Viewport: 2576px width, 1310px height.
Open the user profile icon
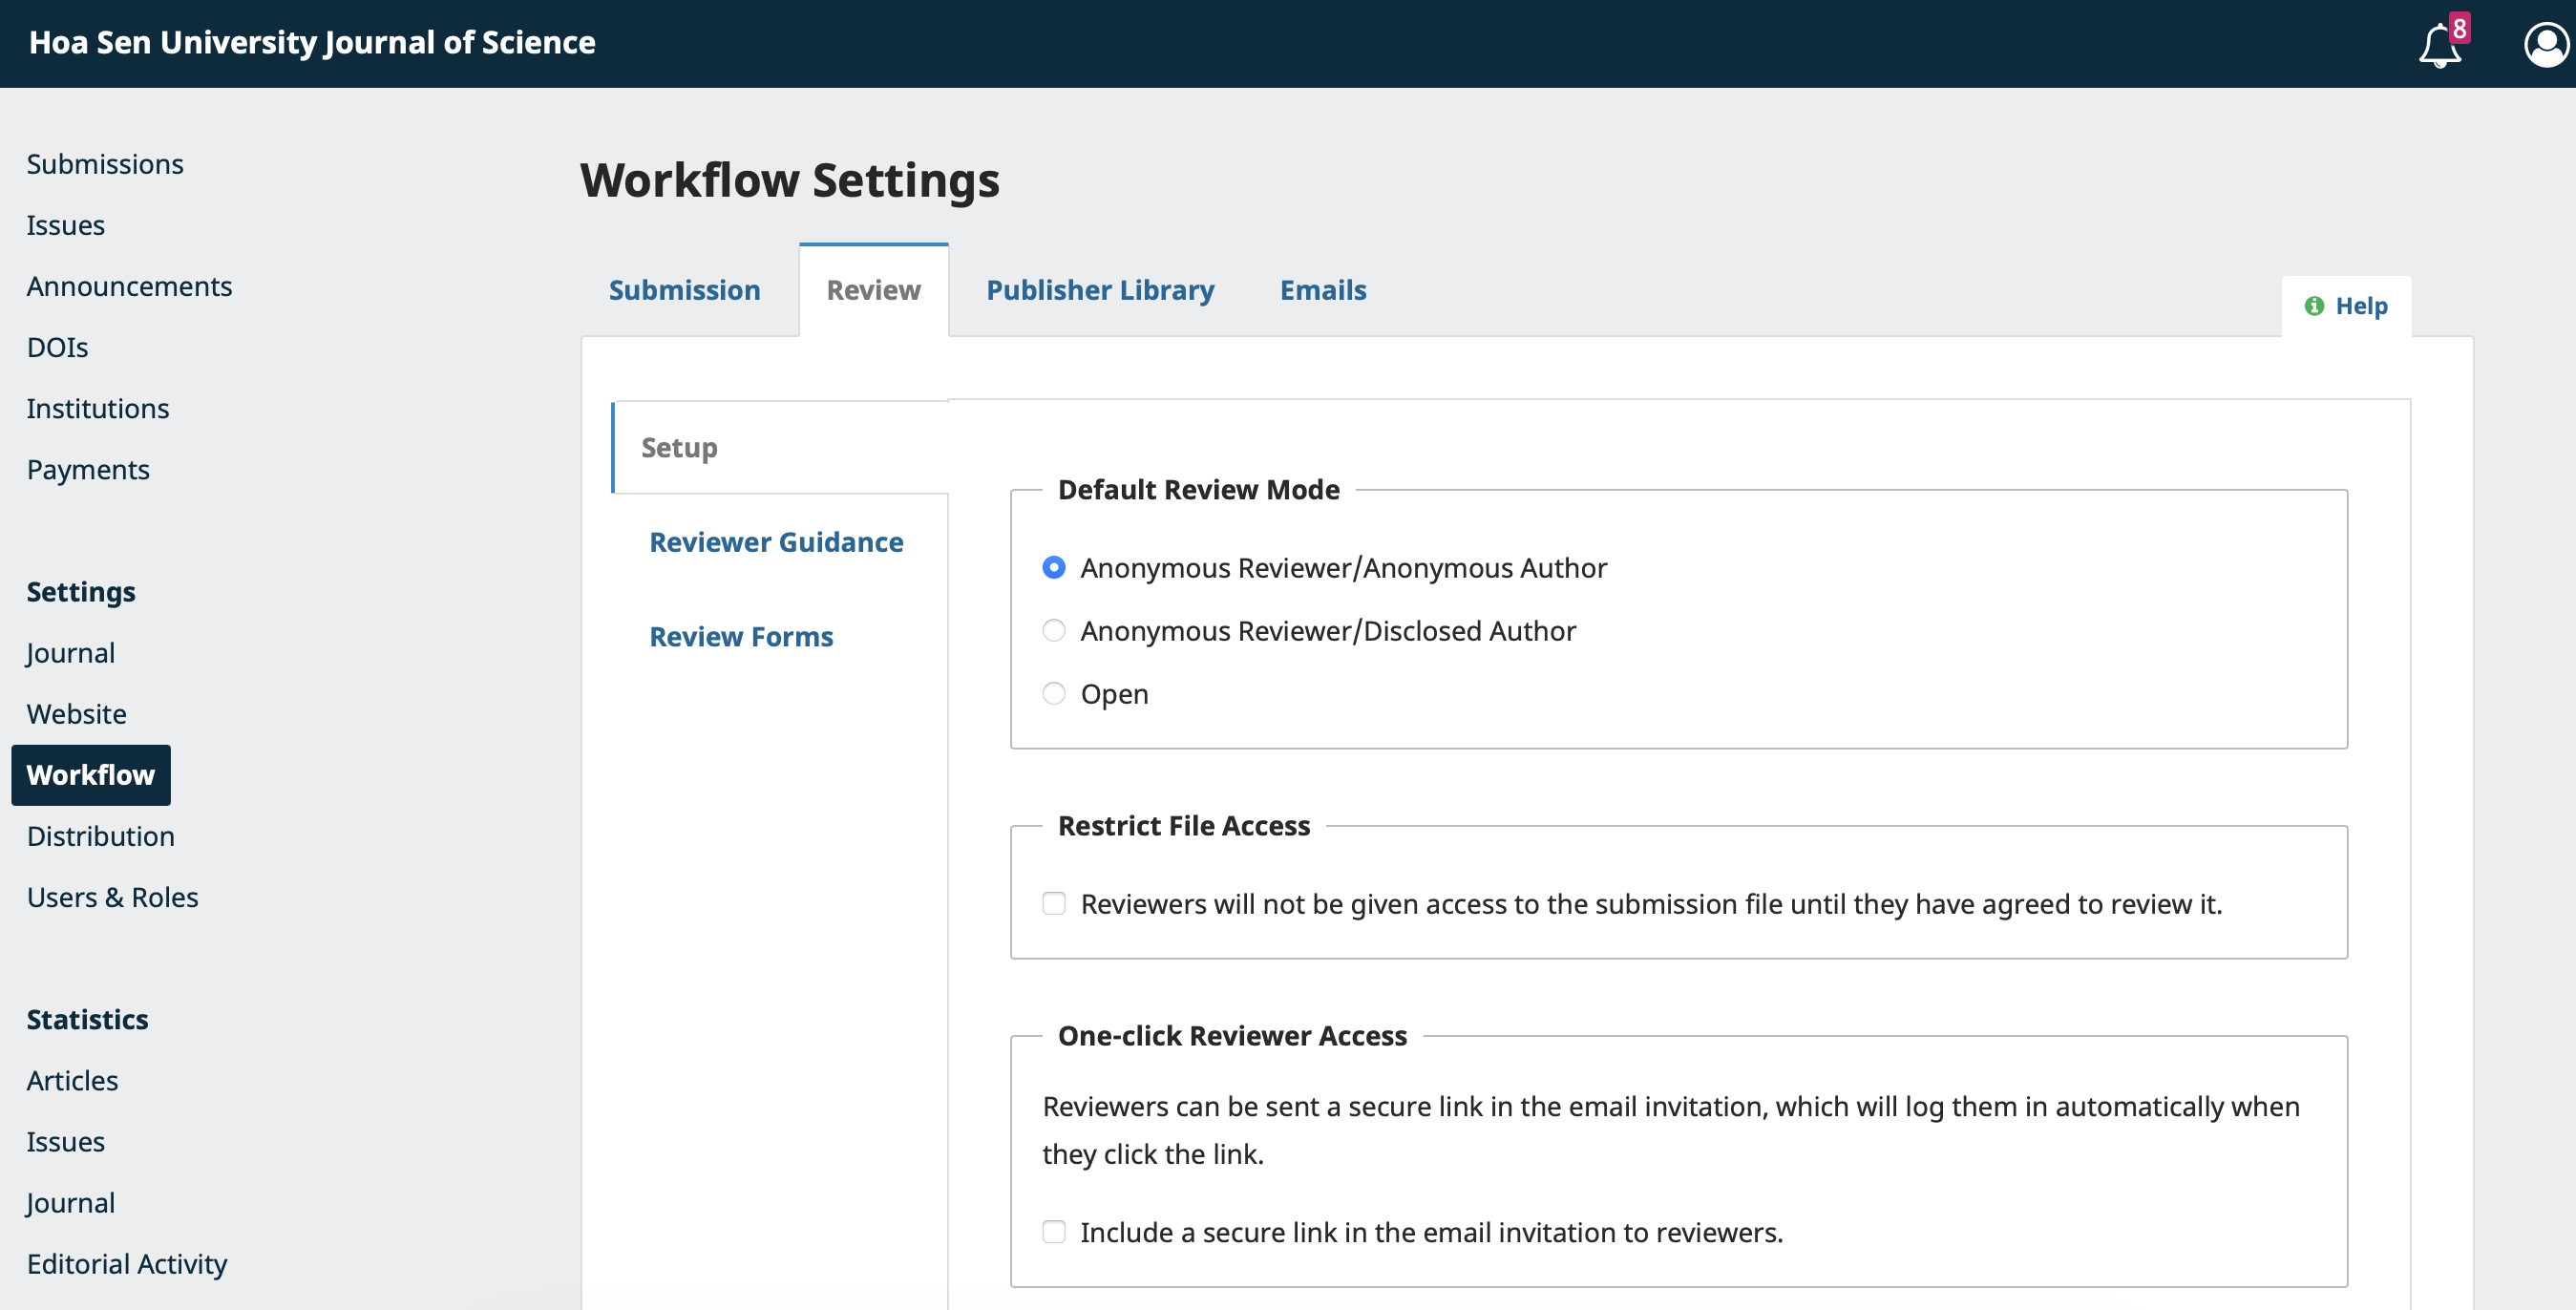[2545, 45]
